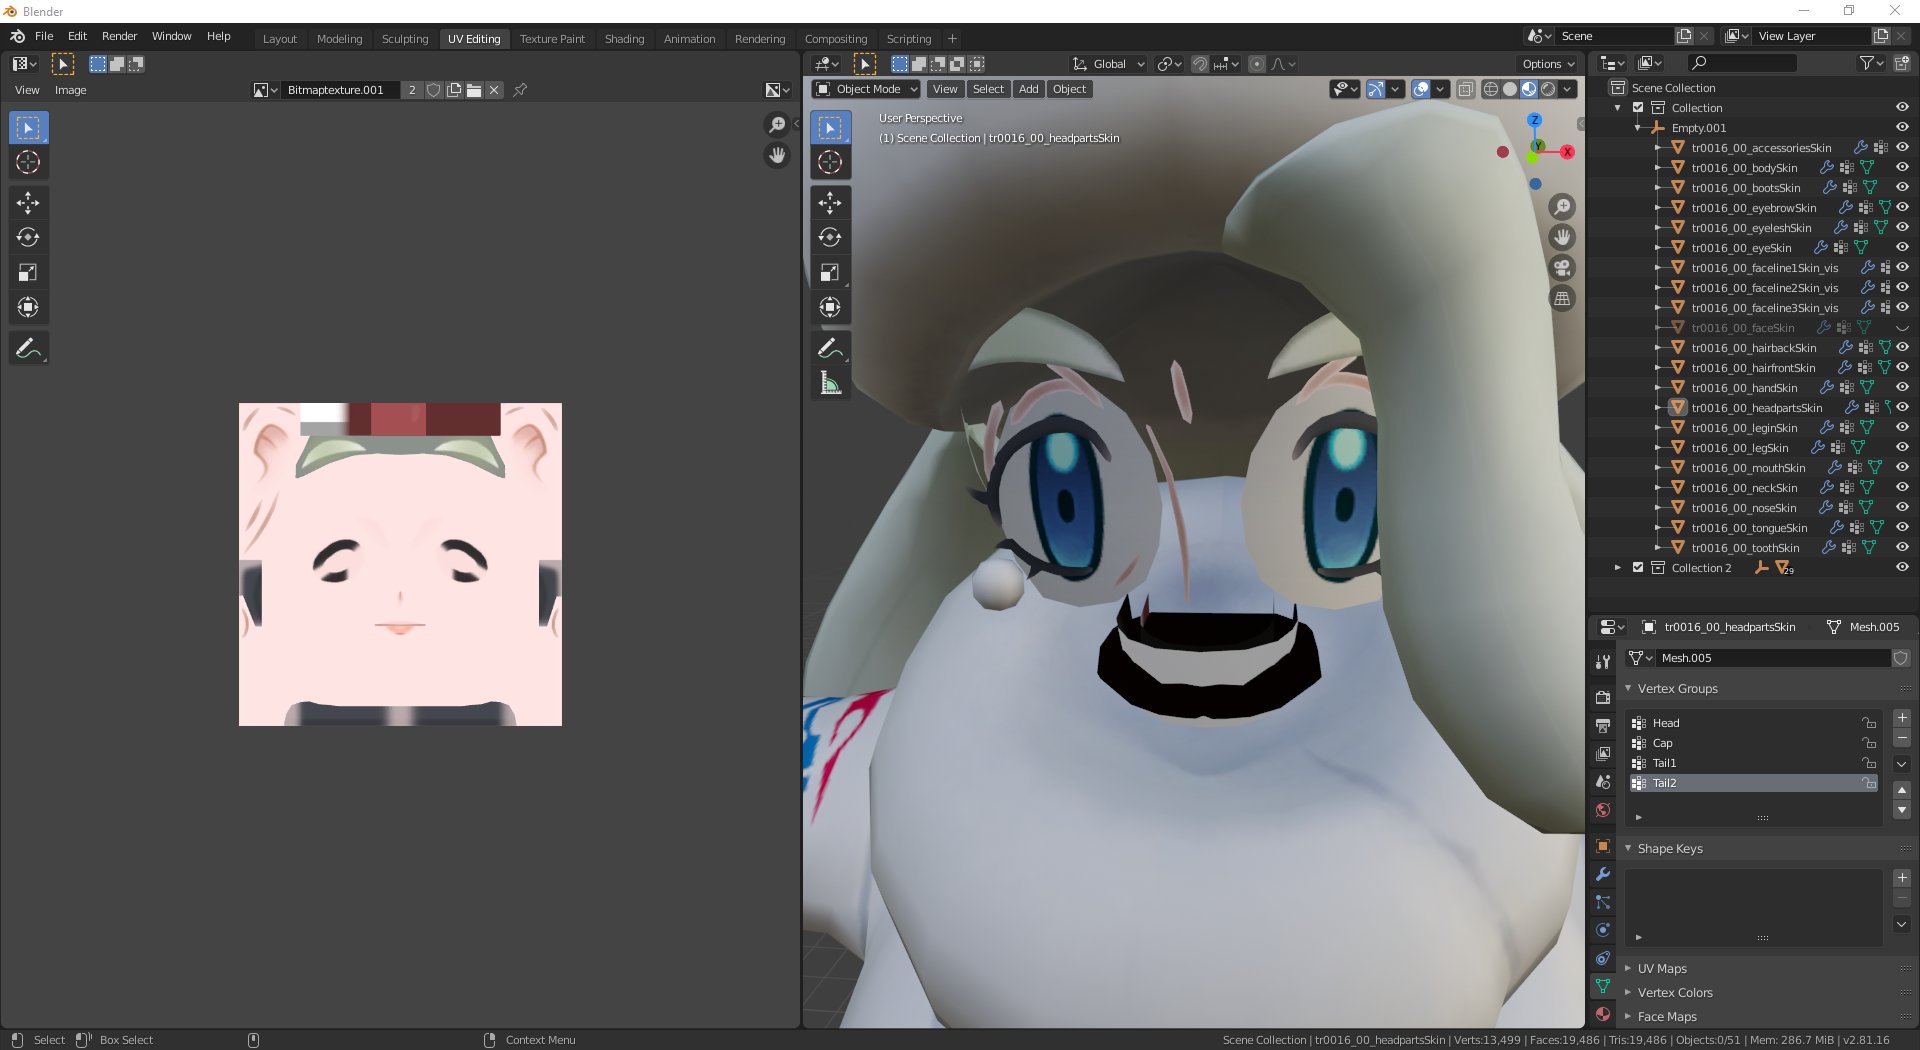Select the Cursor tool in the 3D viewport

pos(830,162)
